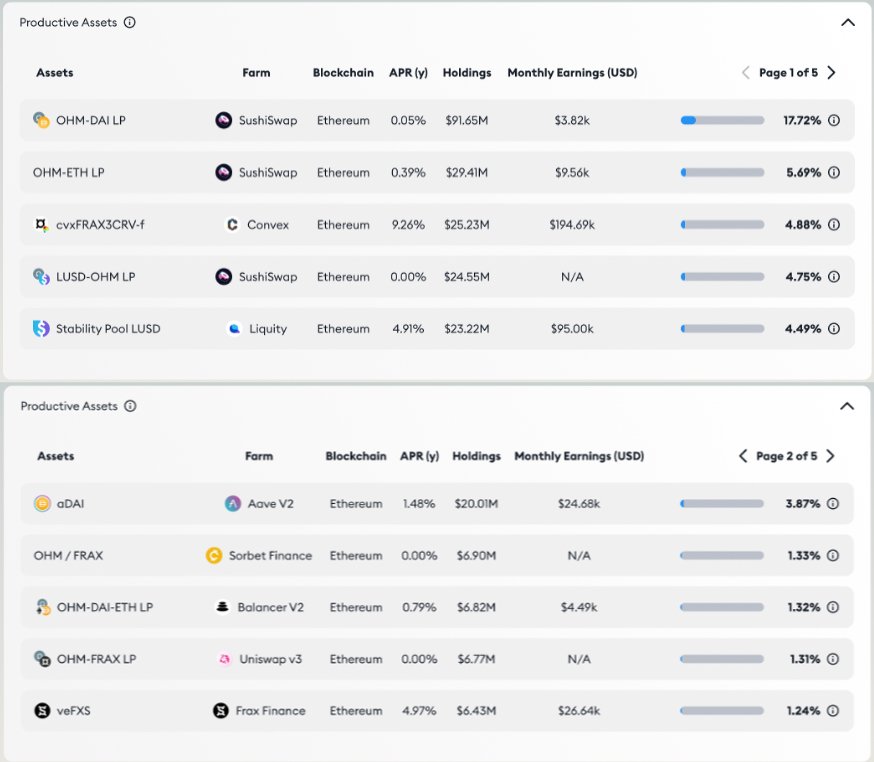The image size is (874, 762).
Task: Collapse the top Productive Assets panel
Action: point(848,22)
